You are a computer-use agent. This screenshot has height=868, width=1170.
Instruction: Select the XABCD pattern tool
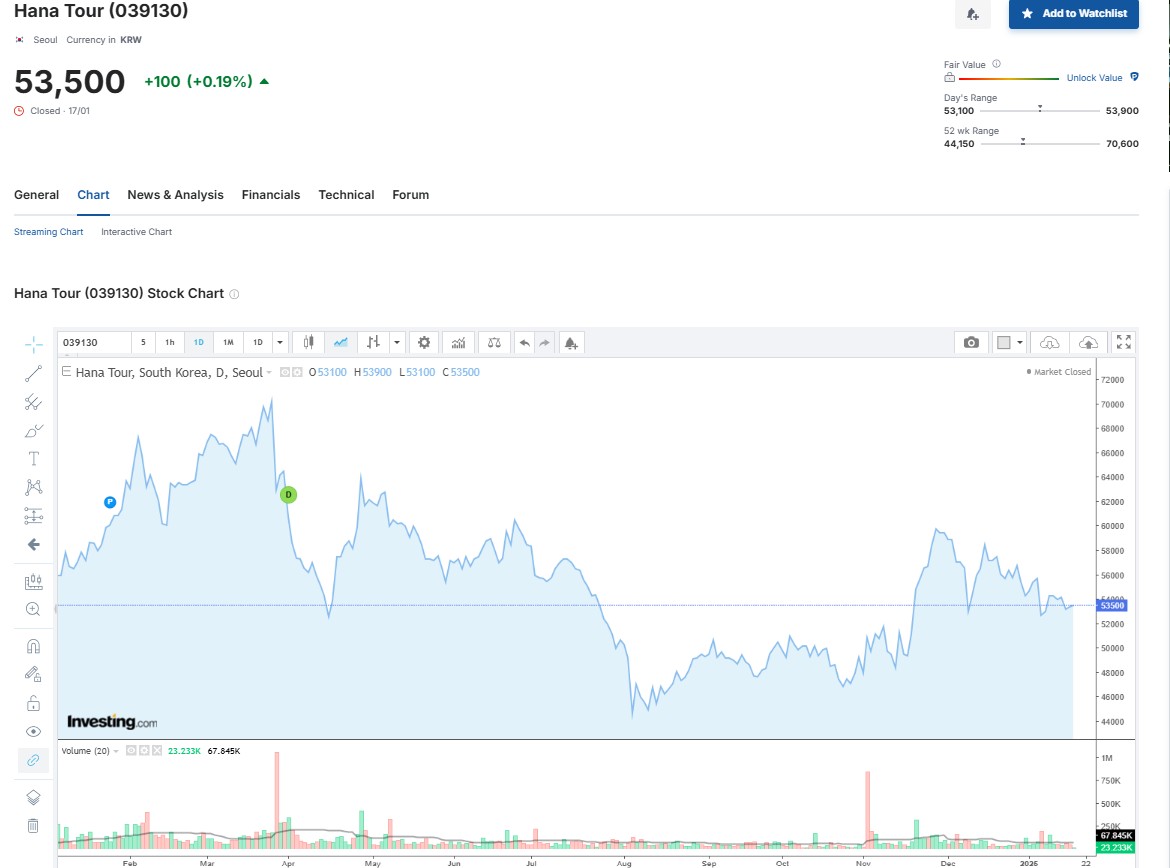34,487
